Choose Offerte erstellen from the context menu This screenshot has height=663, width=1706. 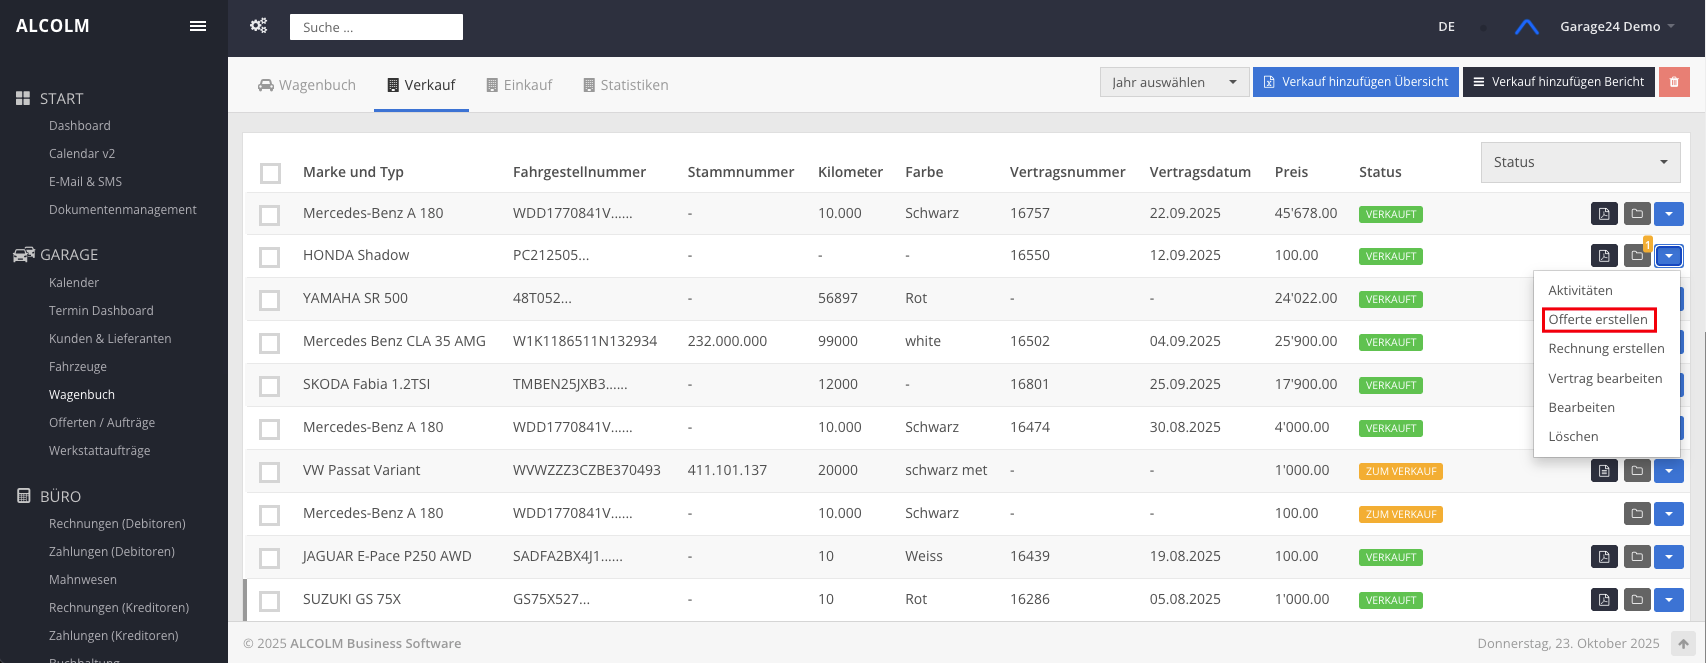coord(1598,320)
